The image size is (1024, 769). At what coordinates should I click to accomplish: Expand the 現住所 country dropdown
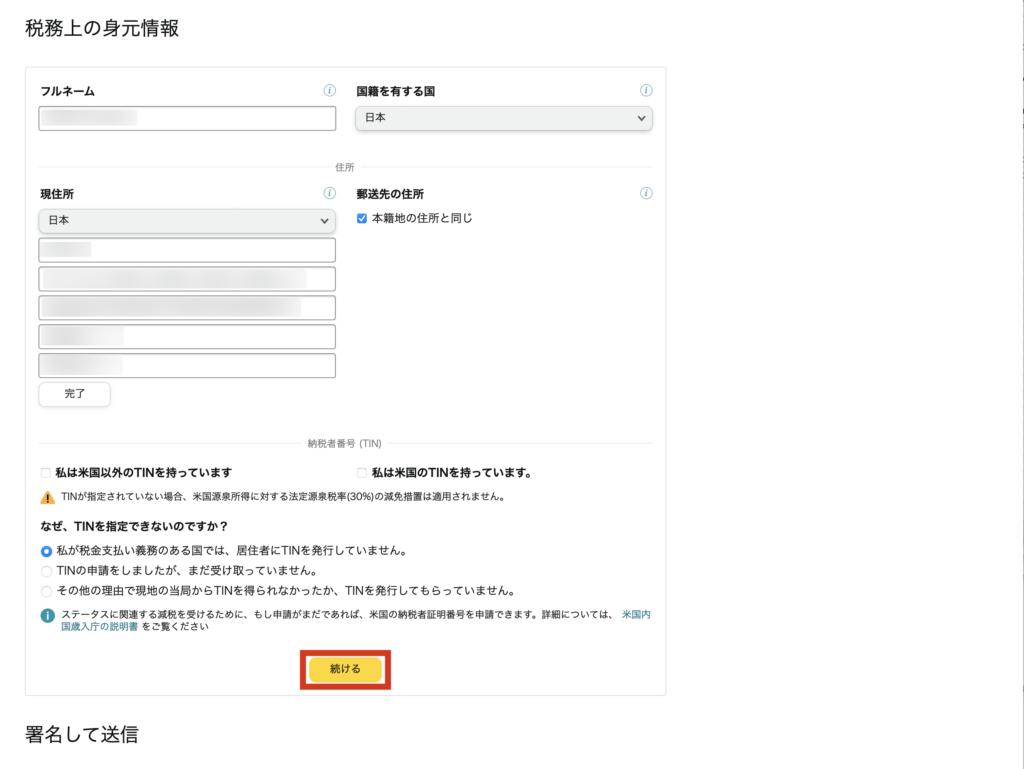pos(187,220)
